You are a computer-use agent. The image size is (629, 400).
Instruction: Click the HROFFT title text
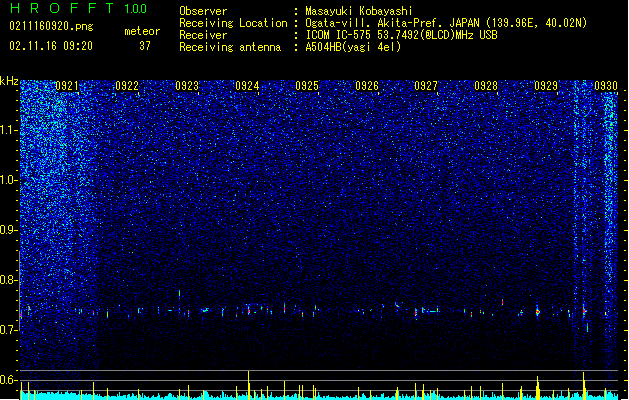tap(63, 8)
